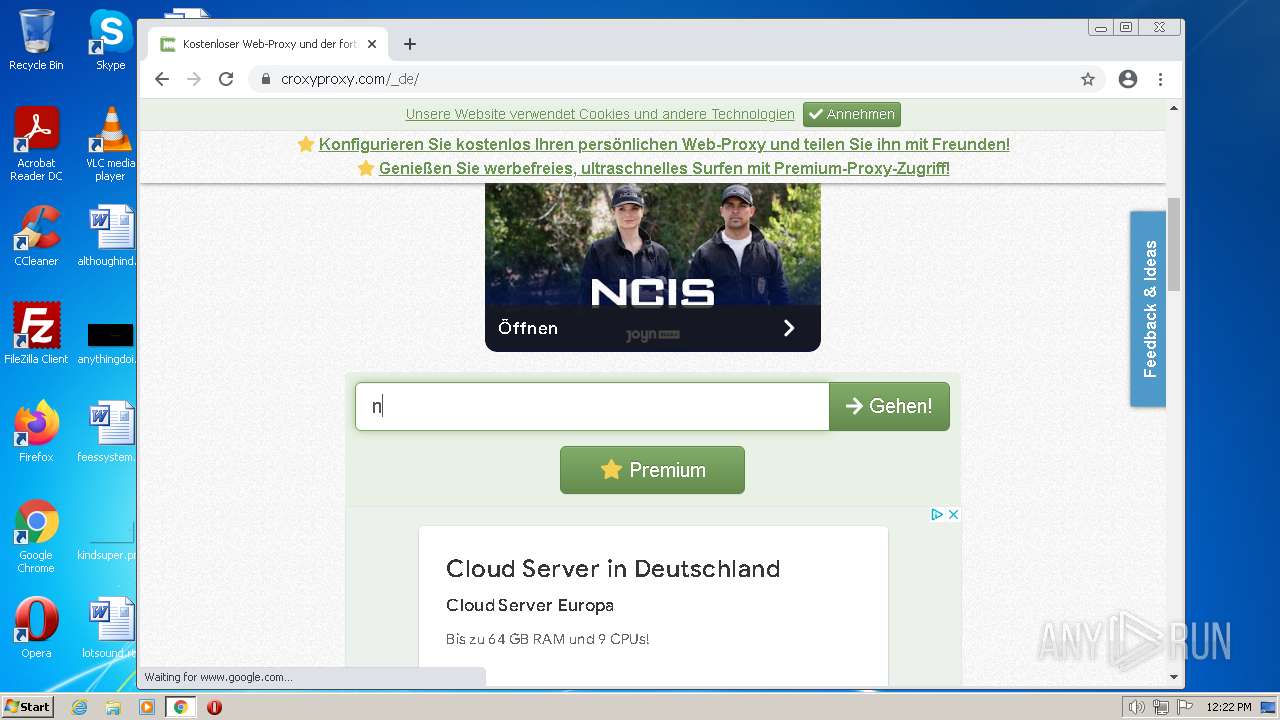Open the Feedback & Ideas side tab
This screenshot has height=720, width=1280.
click(x=1148, y=309)
